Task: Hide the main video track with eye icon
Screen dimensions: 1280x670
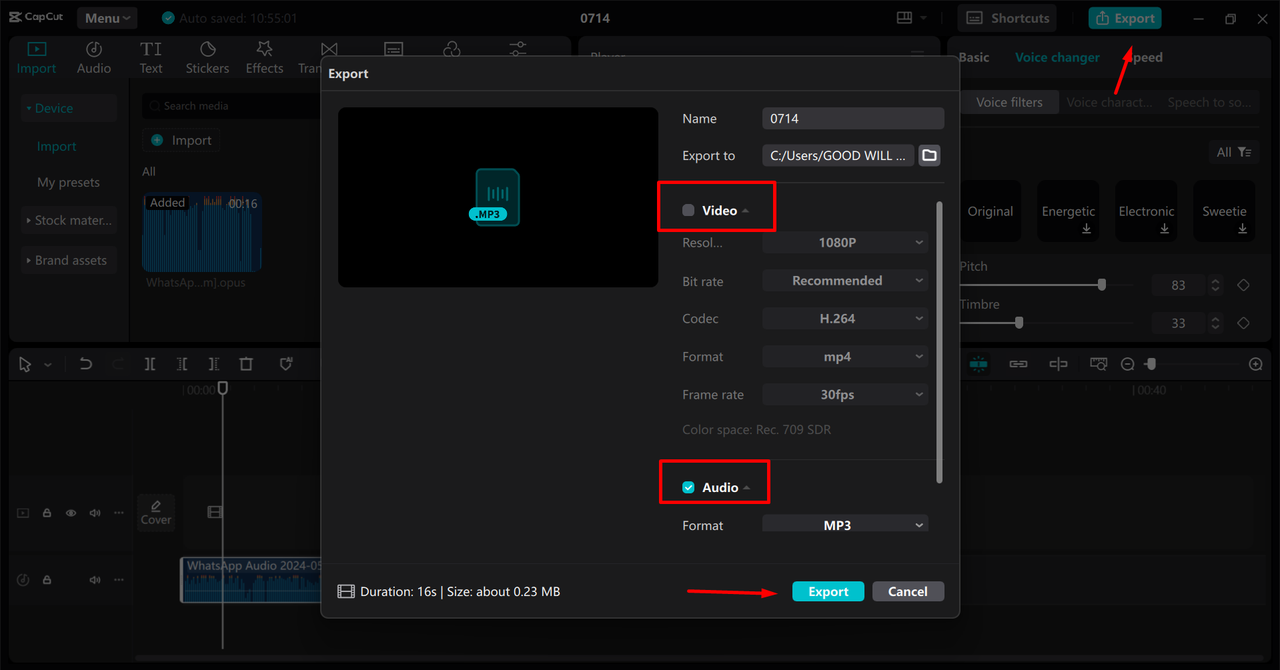Action: [x=71, y=513]
